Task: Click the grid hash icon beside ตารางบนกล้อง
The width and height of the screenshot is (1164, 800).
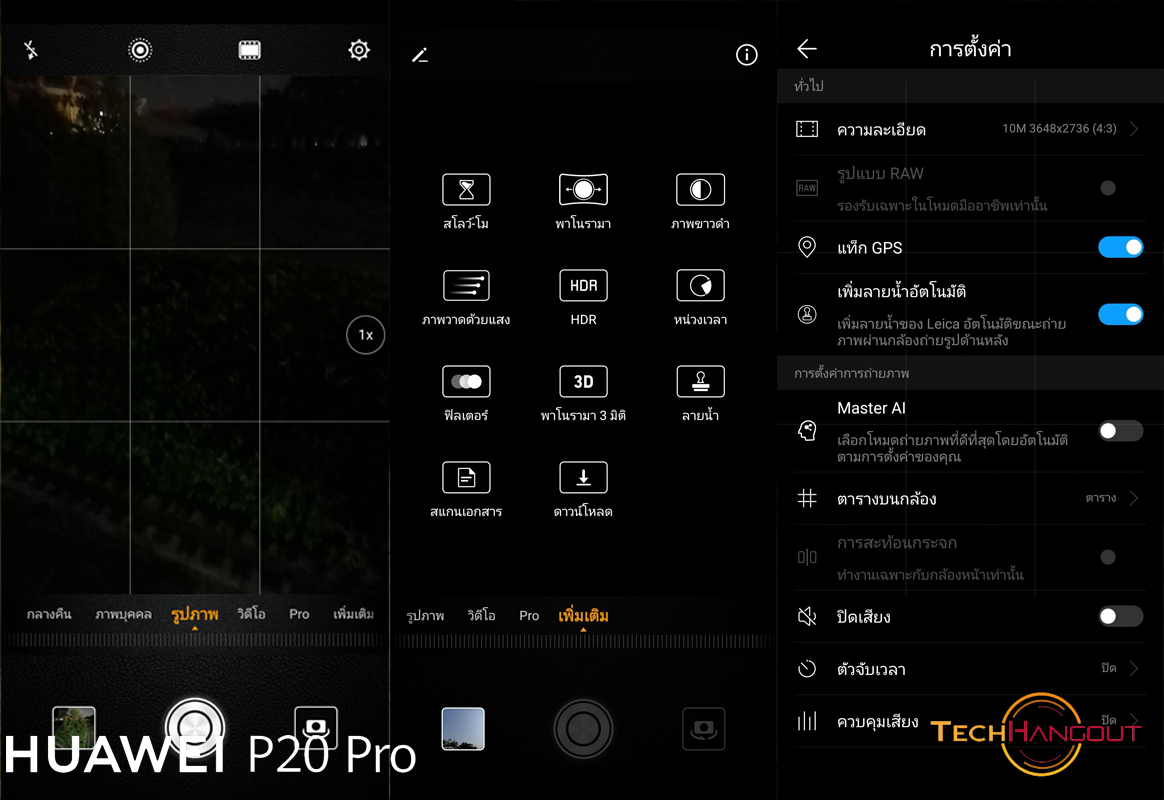Action: [x=807, y=498]
